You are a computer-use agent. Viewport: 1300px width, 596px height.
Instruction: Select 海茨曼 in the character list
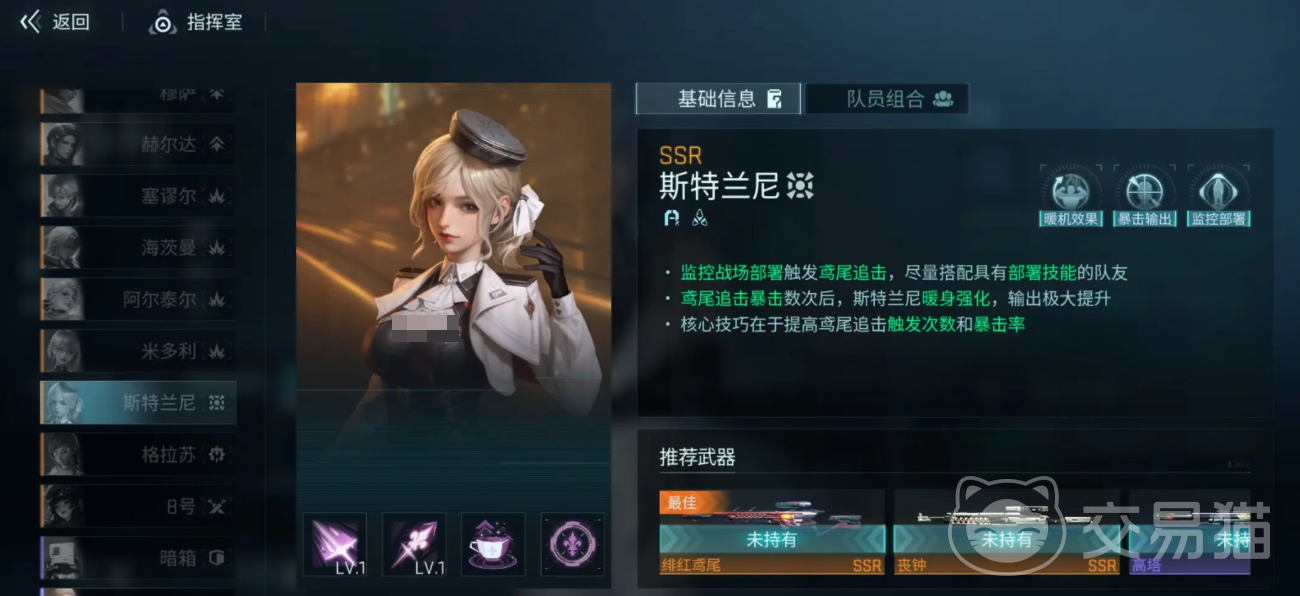click(x=138, y=247)
